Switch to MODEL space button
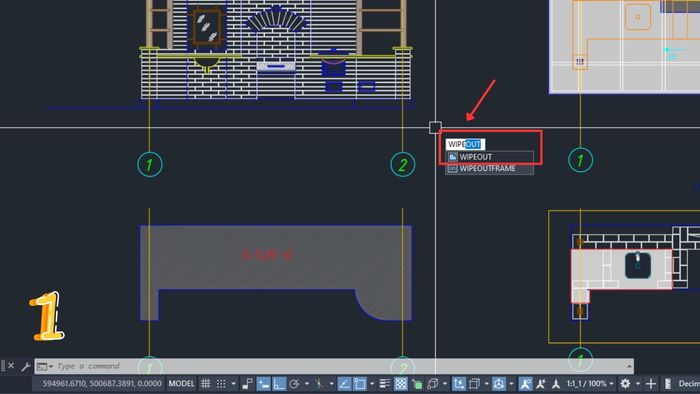The height and width of the screenshot is (394, 700). coord(181,384)
